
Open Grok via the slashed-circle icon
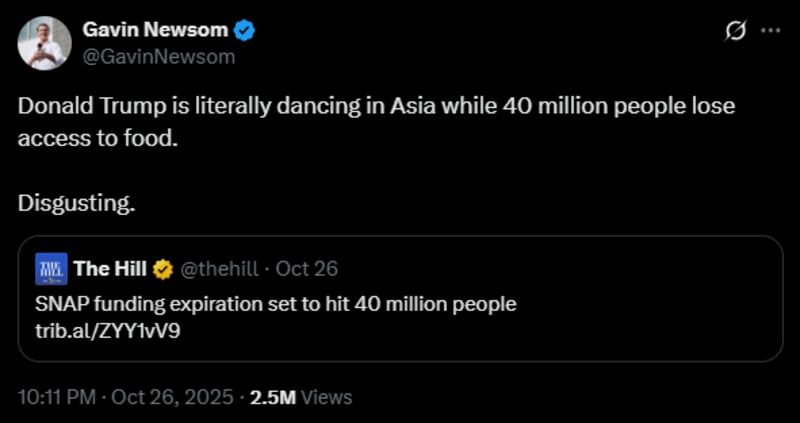[735, 32]
